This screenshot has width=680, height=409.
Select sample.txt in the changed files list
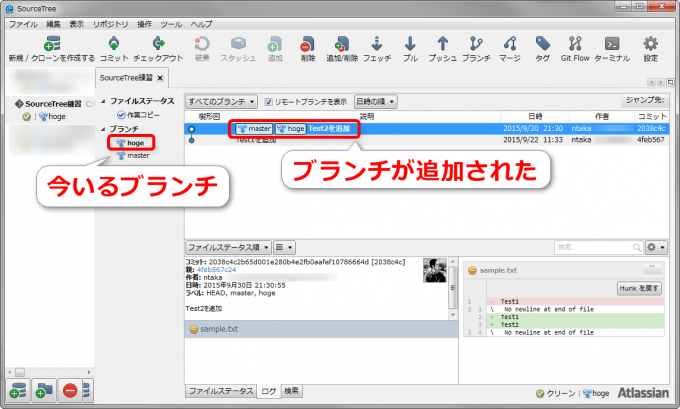click(x=321, y=329)
